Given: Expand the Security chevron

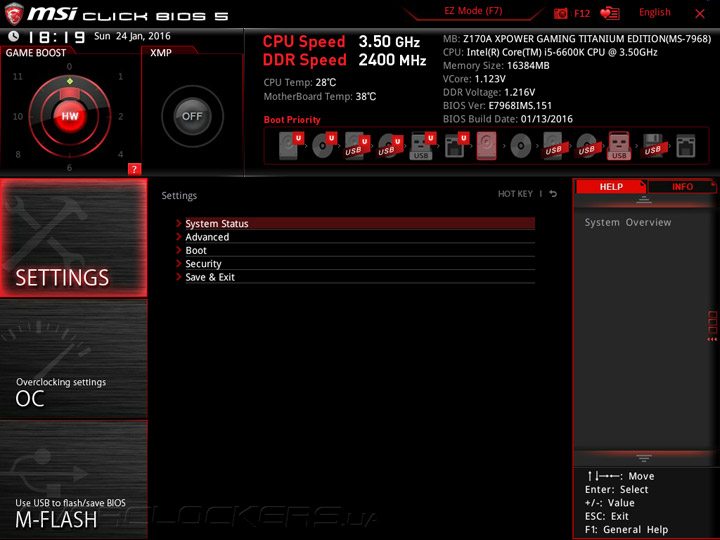Looking at the screenshot, I should pyautogui.click(x=179, y=264).
